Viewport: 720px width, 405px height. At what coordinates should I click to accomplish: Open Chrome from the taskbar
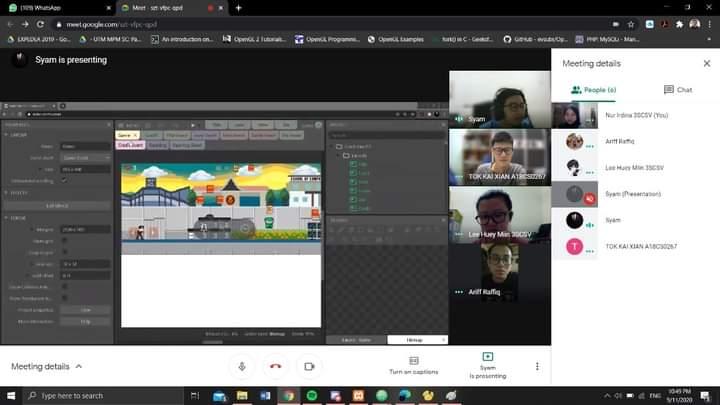coord(288,396)
